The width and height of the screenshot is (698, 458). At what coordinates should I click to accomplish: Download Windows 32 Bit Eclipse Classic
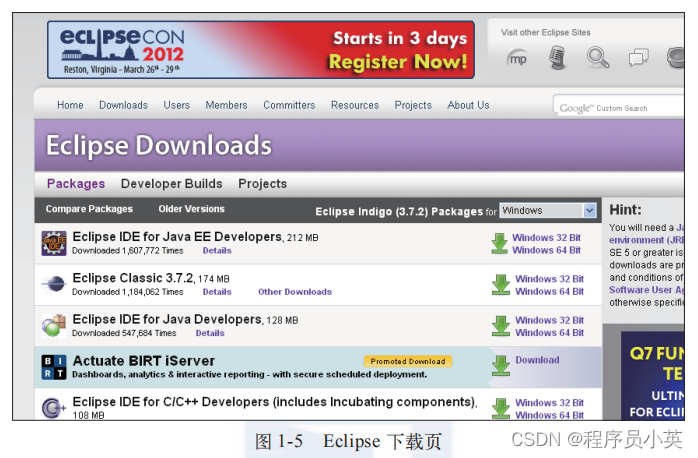point(549,279)
